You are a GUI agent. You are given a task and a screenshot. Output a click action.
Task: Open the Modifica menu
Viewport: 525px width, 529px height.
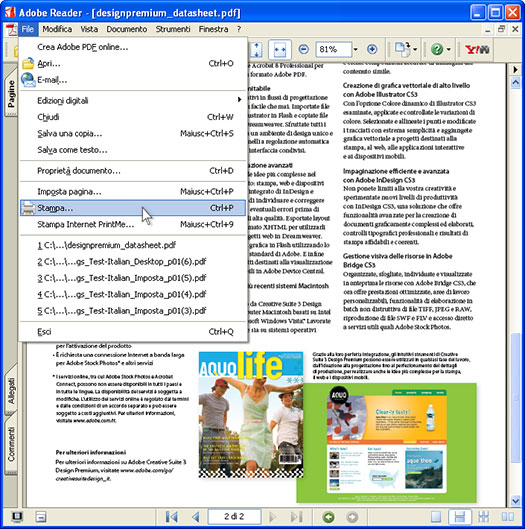pyautogui.click(x=57, y=29)
